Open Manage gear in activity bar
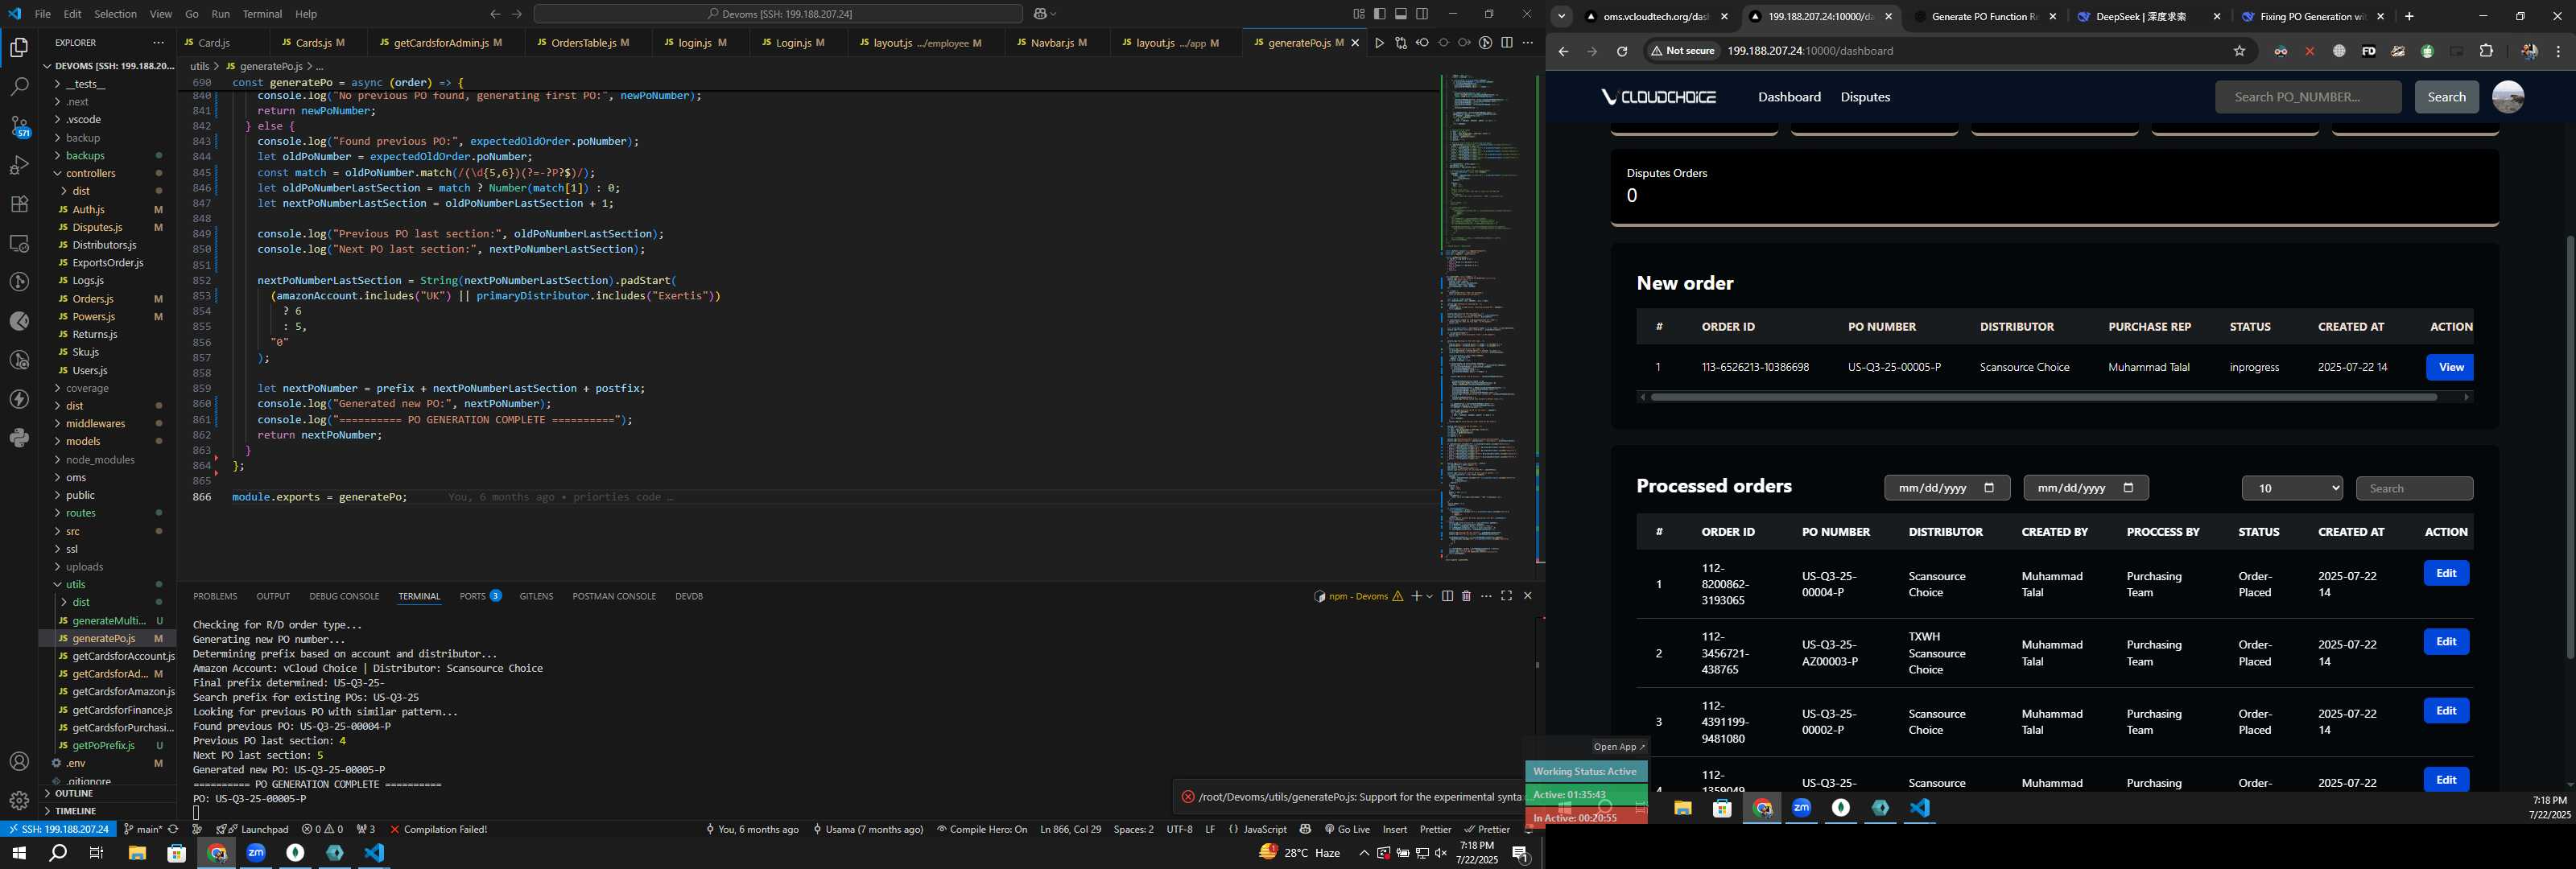The height and width of the screenshot is (869, 2576). (19, 801)
